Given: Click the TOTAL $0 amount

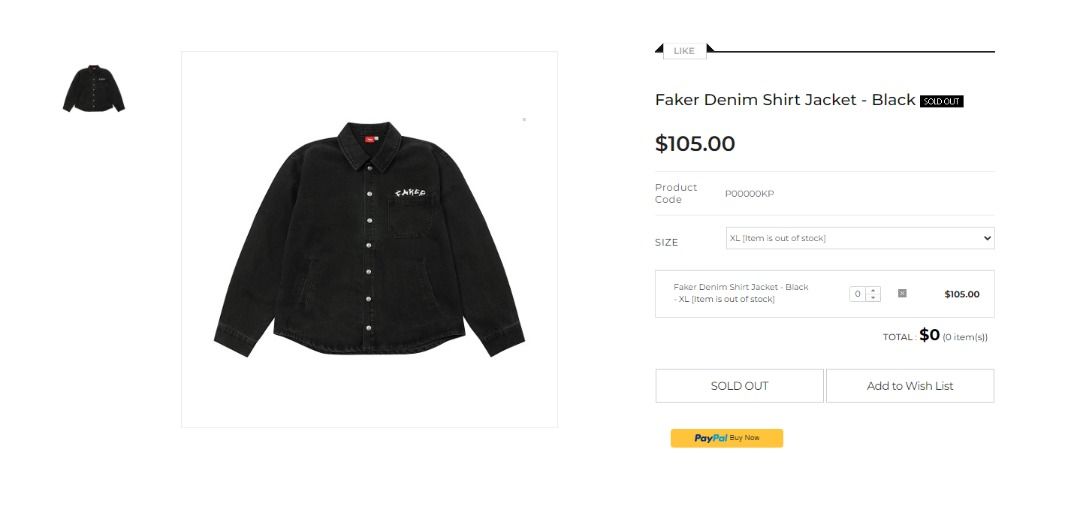Looking at the screenshot, I should tap(929, 336).
